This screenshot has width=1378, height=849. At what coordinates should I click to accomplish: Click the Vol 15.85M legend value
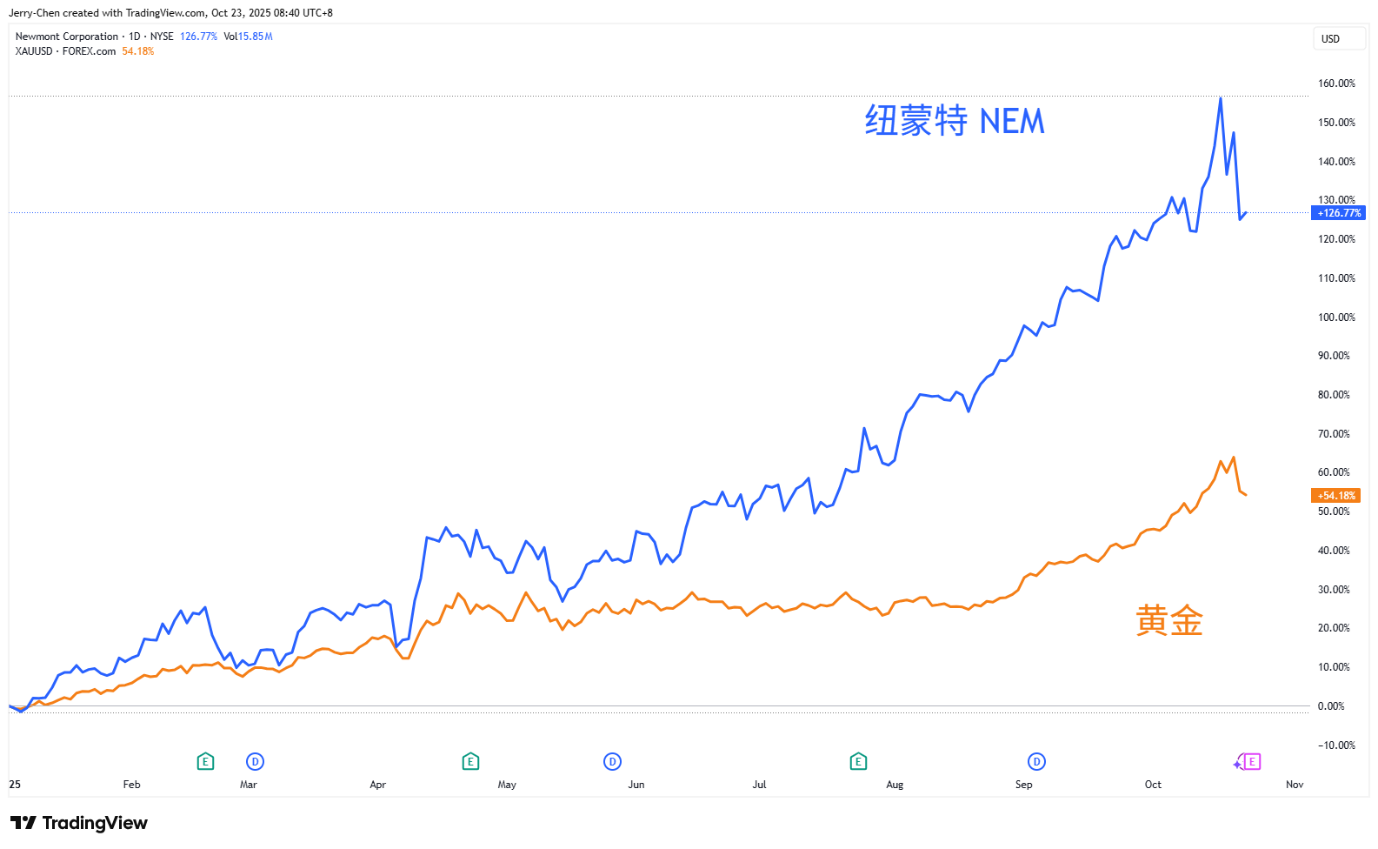click(248, 37)
